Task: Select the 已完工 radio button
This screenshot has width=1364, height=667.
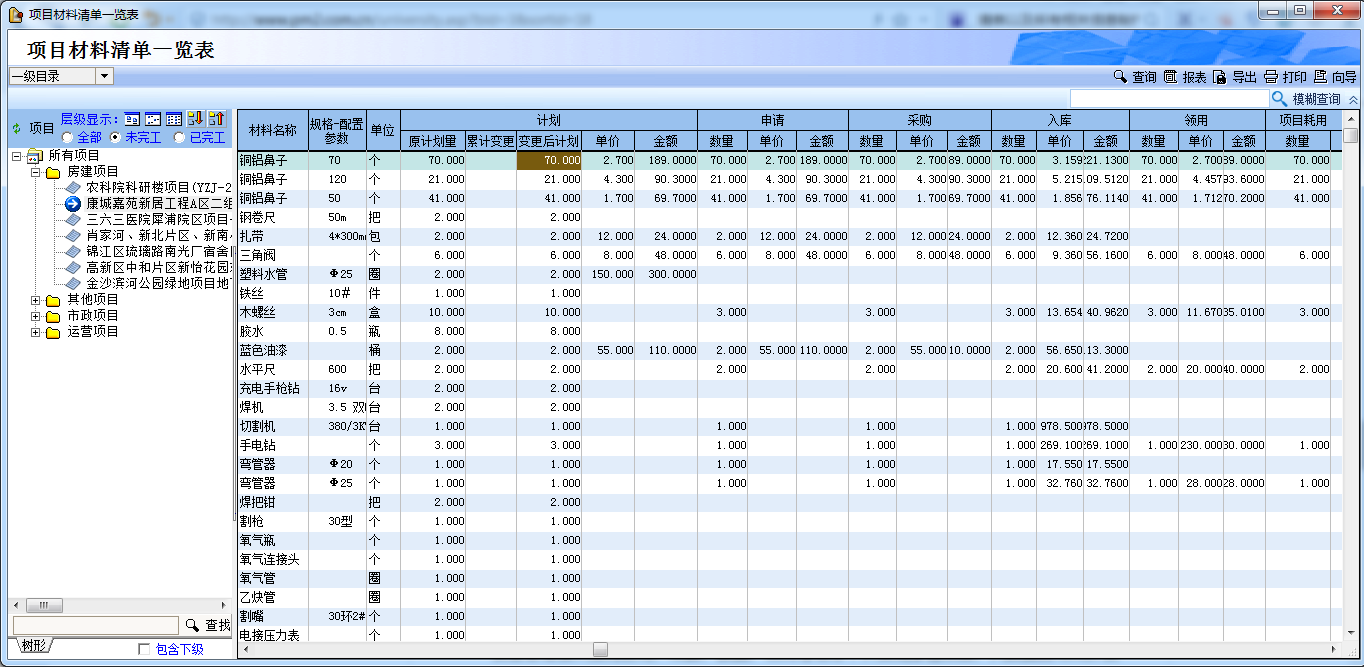Action: coord(179,137)
